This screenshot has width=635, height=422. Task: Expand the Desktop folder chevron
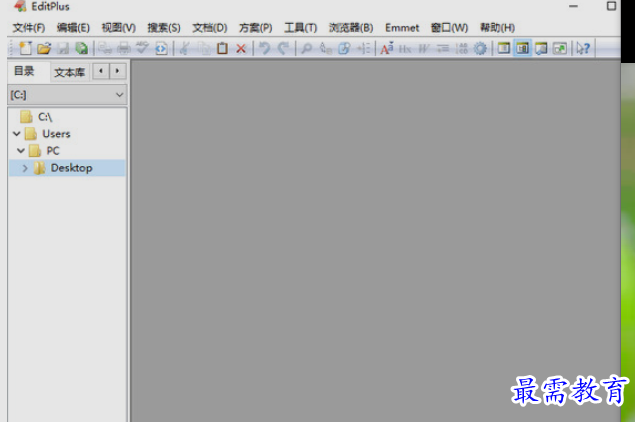tap(25, 168)
